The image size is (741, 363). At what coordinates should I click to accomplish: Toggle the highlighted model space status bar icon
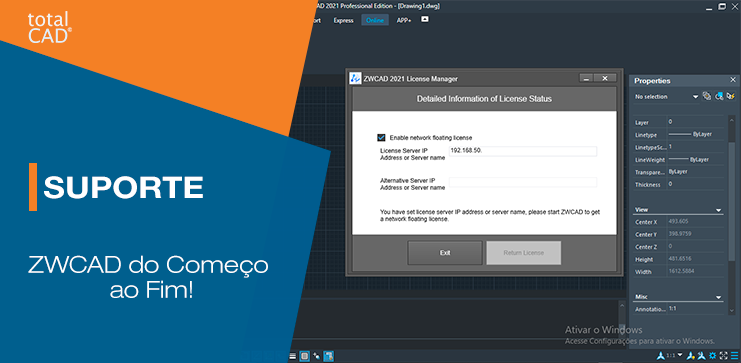click(305, 356)
